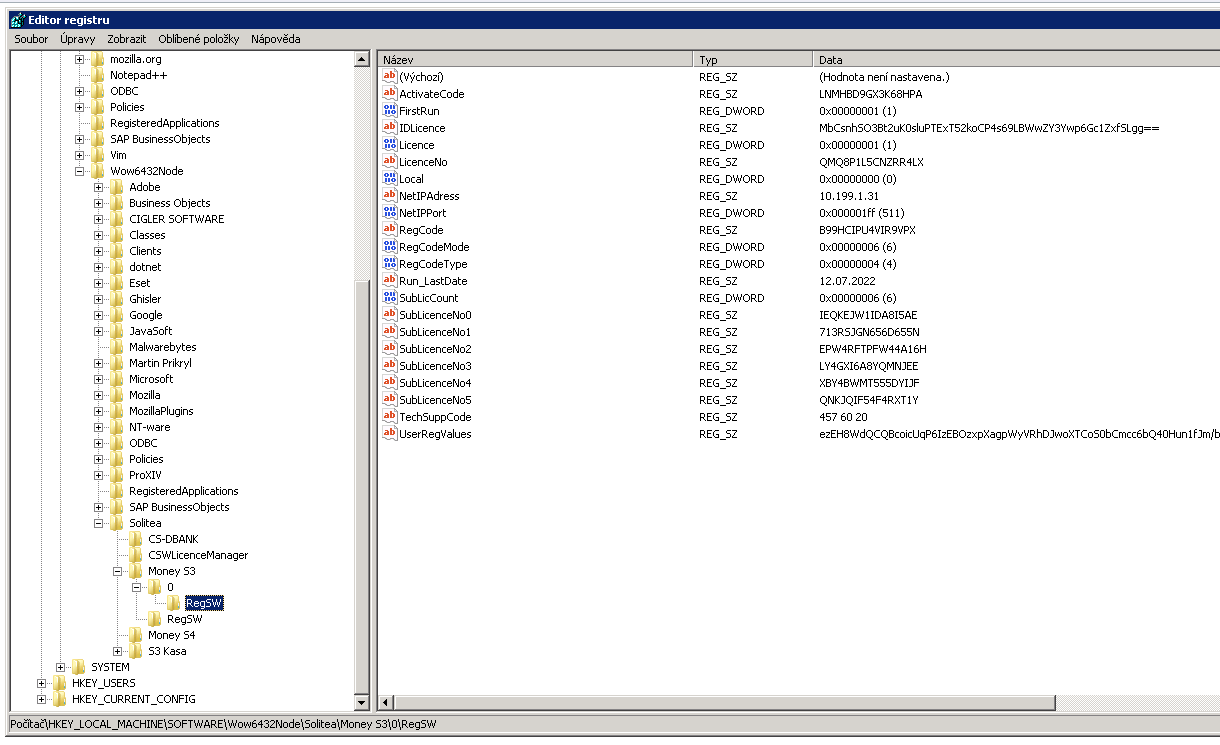Viewport: 1220px width, 745px height.
Task: Click the Malwarebytes folder icon
Action: (x=117, y=347)
